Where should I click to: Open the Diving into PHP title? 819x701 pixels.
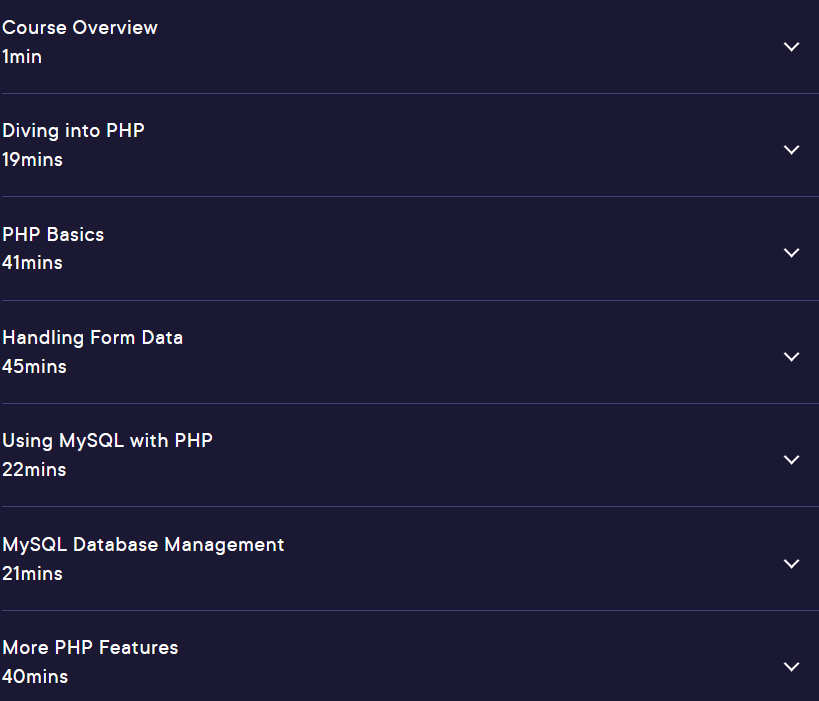pos(73,131)
